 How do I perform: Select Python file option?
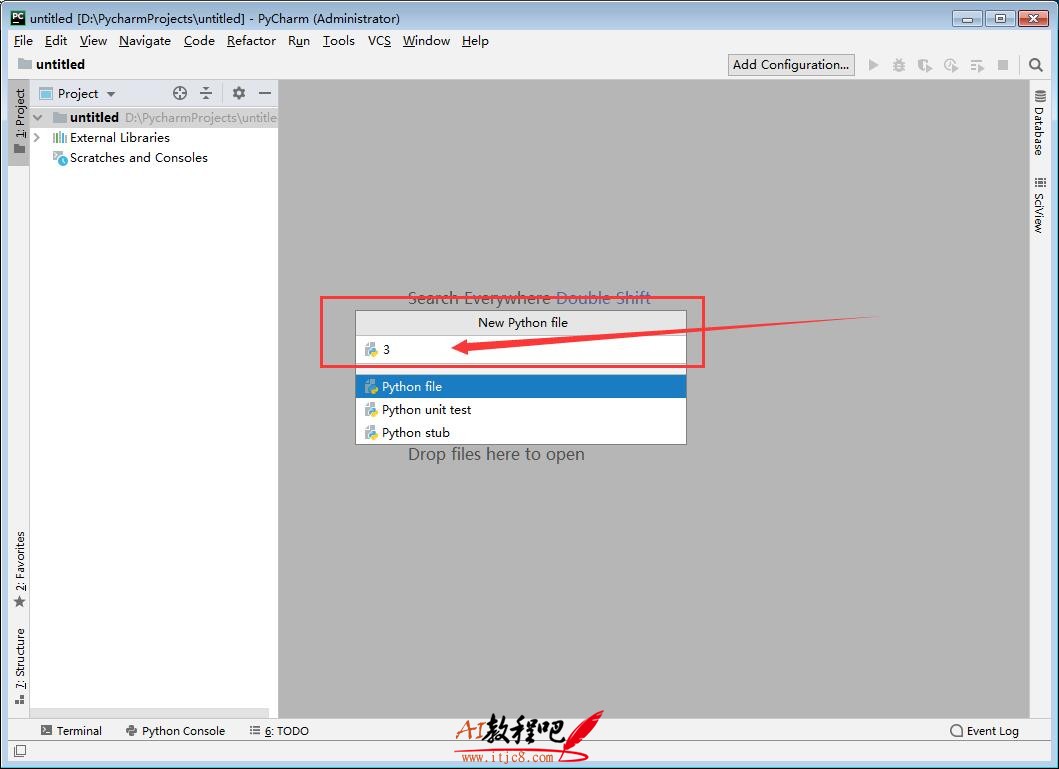(521, 386)
